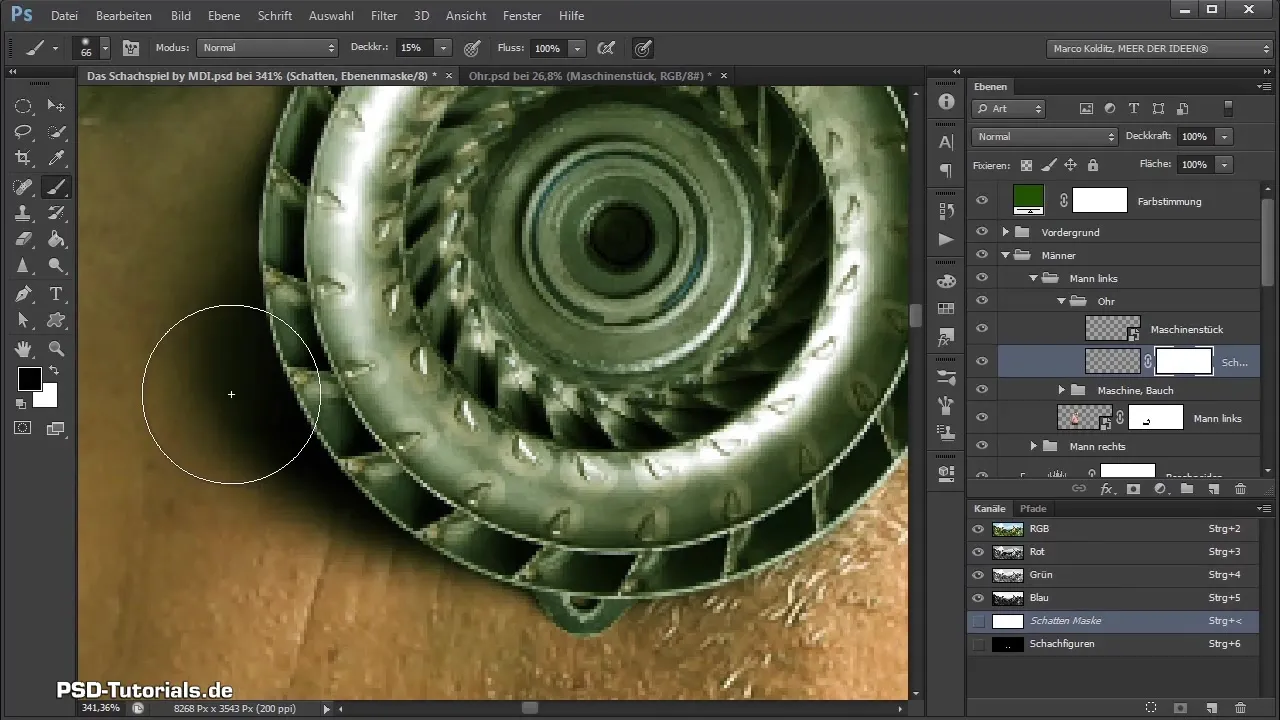This screenshot has height=720, width=1280.
Task: Select the Crop tool
Action: click(23, 158)
